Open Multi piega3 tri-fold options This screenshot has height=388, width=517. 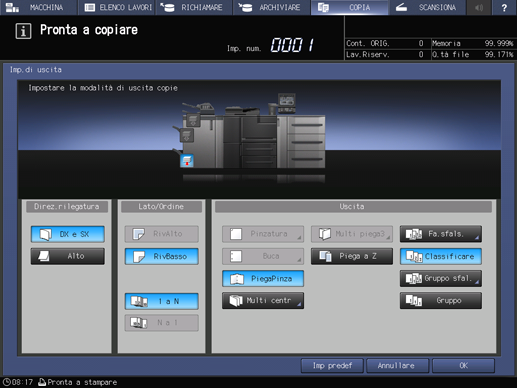tap(352, 234)
